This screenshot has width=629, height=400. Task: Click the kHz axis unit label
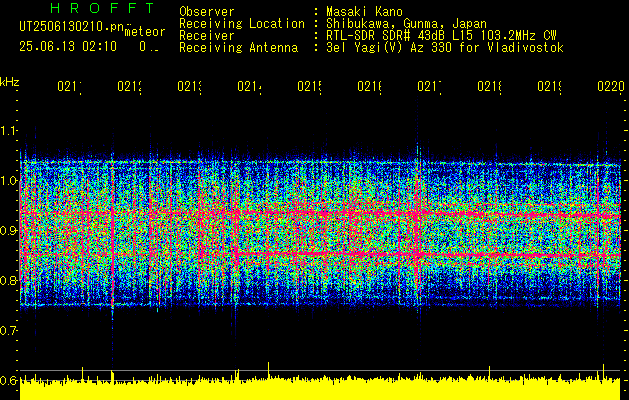pyautogui.click(x=9, y=83)
